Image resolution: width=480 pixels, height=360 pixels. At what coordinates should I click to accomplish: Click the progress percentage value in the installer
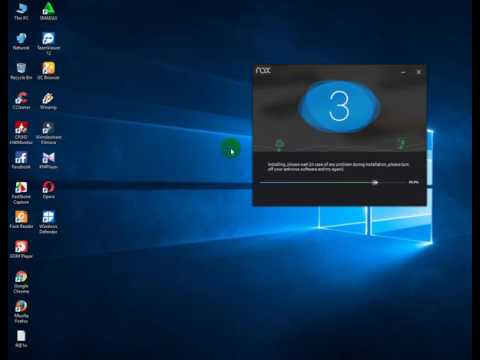click(x=413, y=182)
